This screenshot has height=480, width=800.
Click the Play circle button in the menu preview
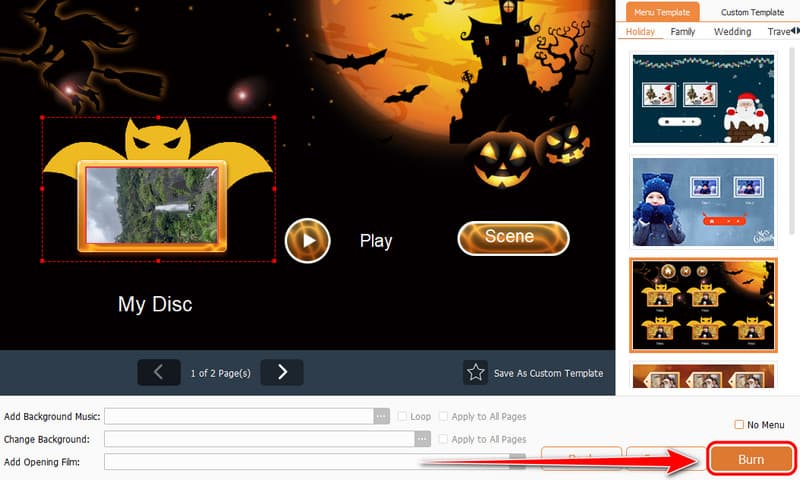coord(307,241)
